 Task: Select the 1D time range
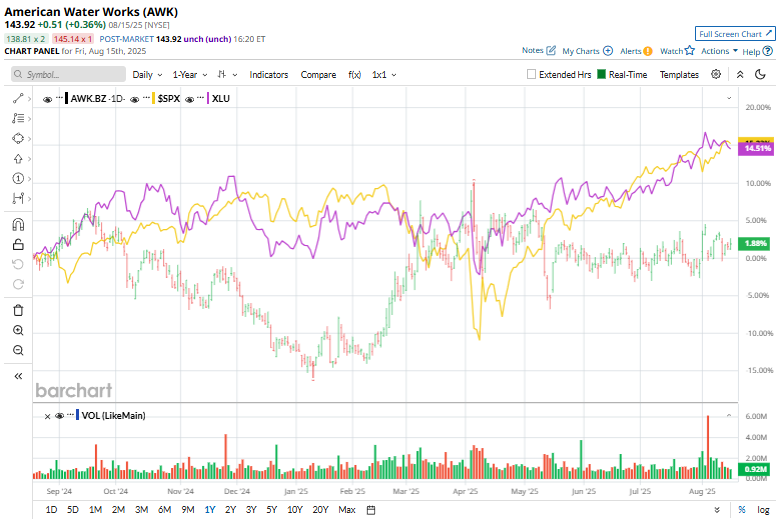(x=51, y=510)
